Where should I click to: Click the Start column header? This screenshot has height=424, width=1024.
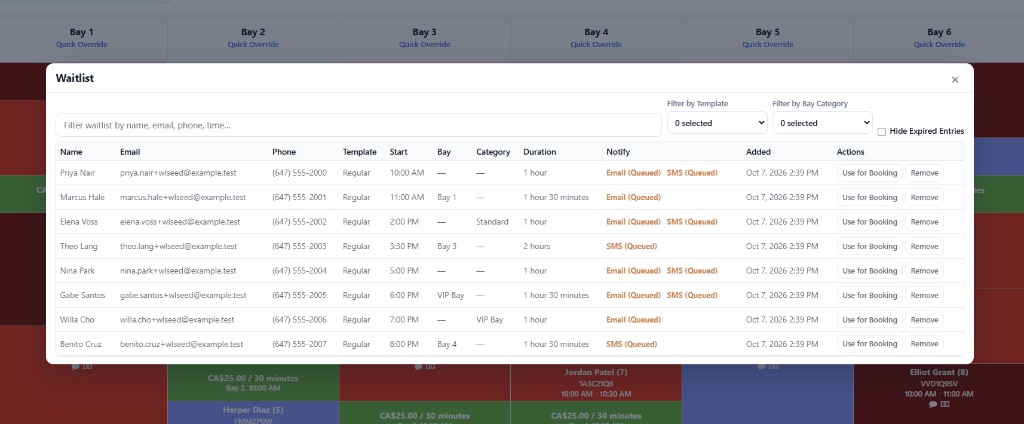398,152
